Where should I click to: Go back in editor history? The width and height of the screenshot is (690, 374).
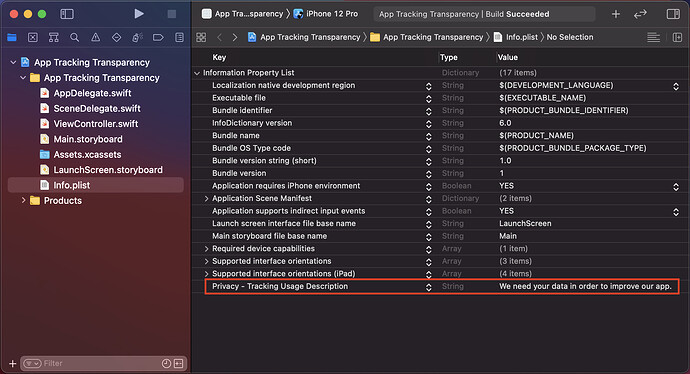[220, 37]
